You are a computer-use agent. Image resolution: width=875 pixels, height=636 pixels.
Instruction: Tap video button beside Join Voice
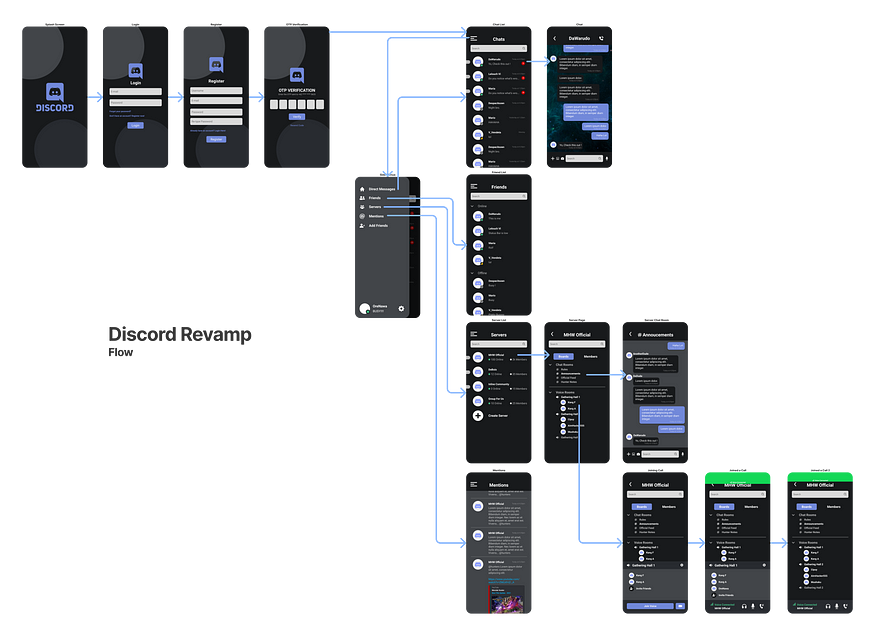click(x=680, y=606)
